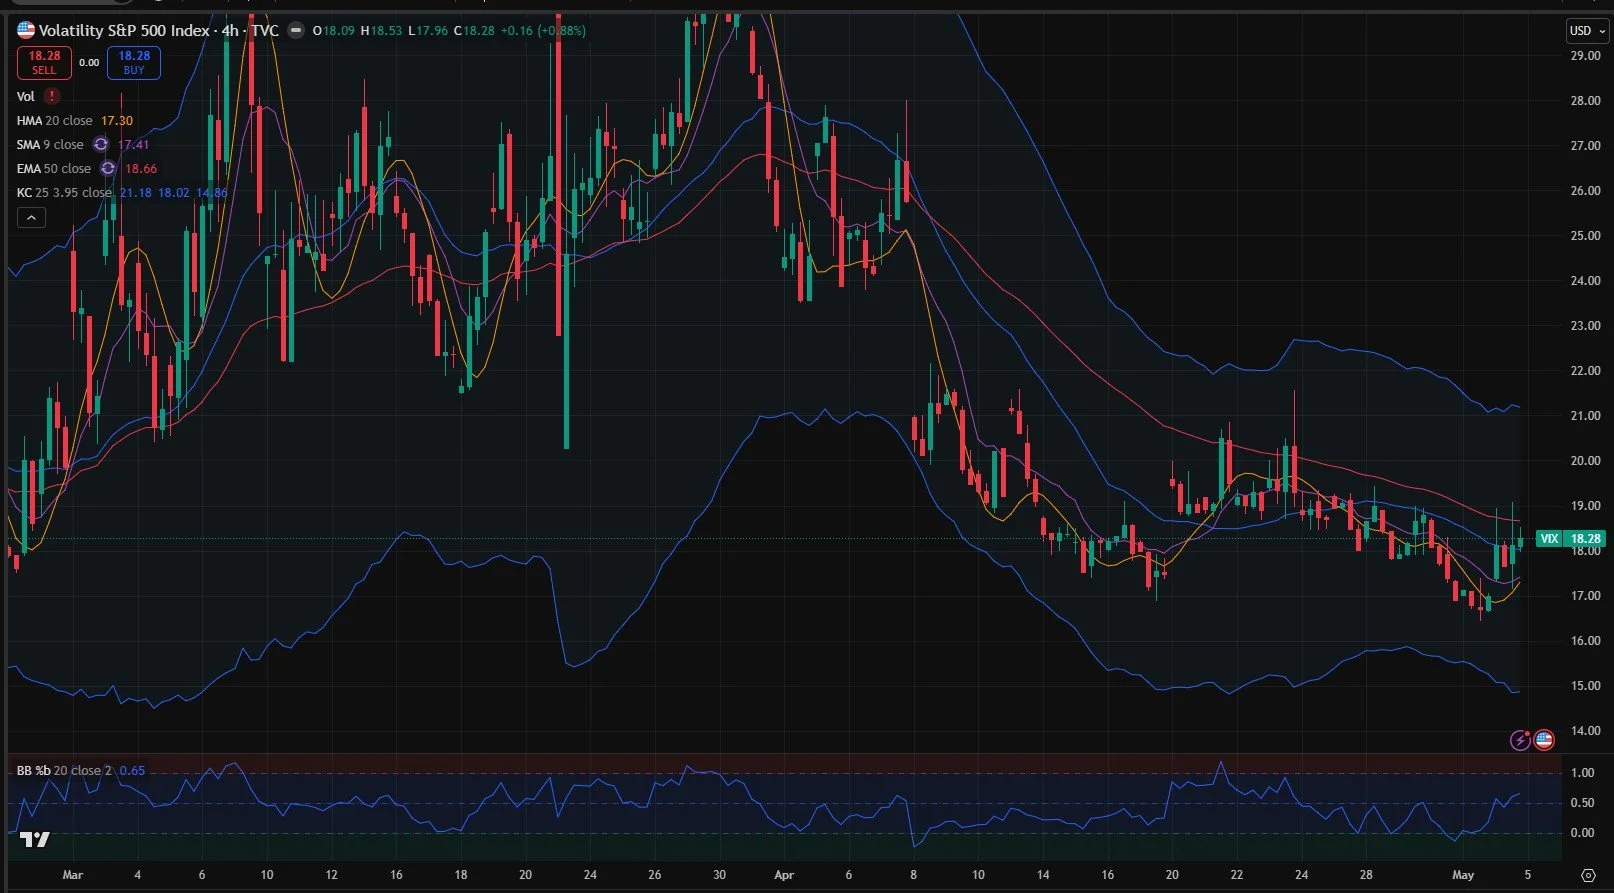Image resolution: width=1614 pixels, height=893 pixels.
Task: Click the O18.09 open value in header
Action: click(334, 31)
